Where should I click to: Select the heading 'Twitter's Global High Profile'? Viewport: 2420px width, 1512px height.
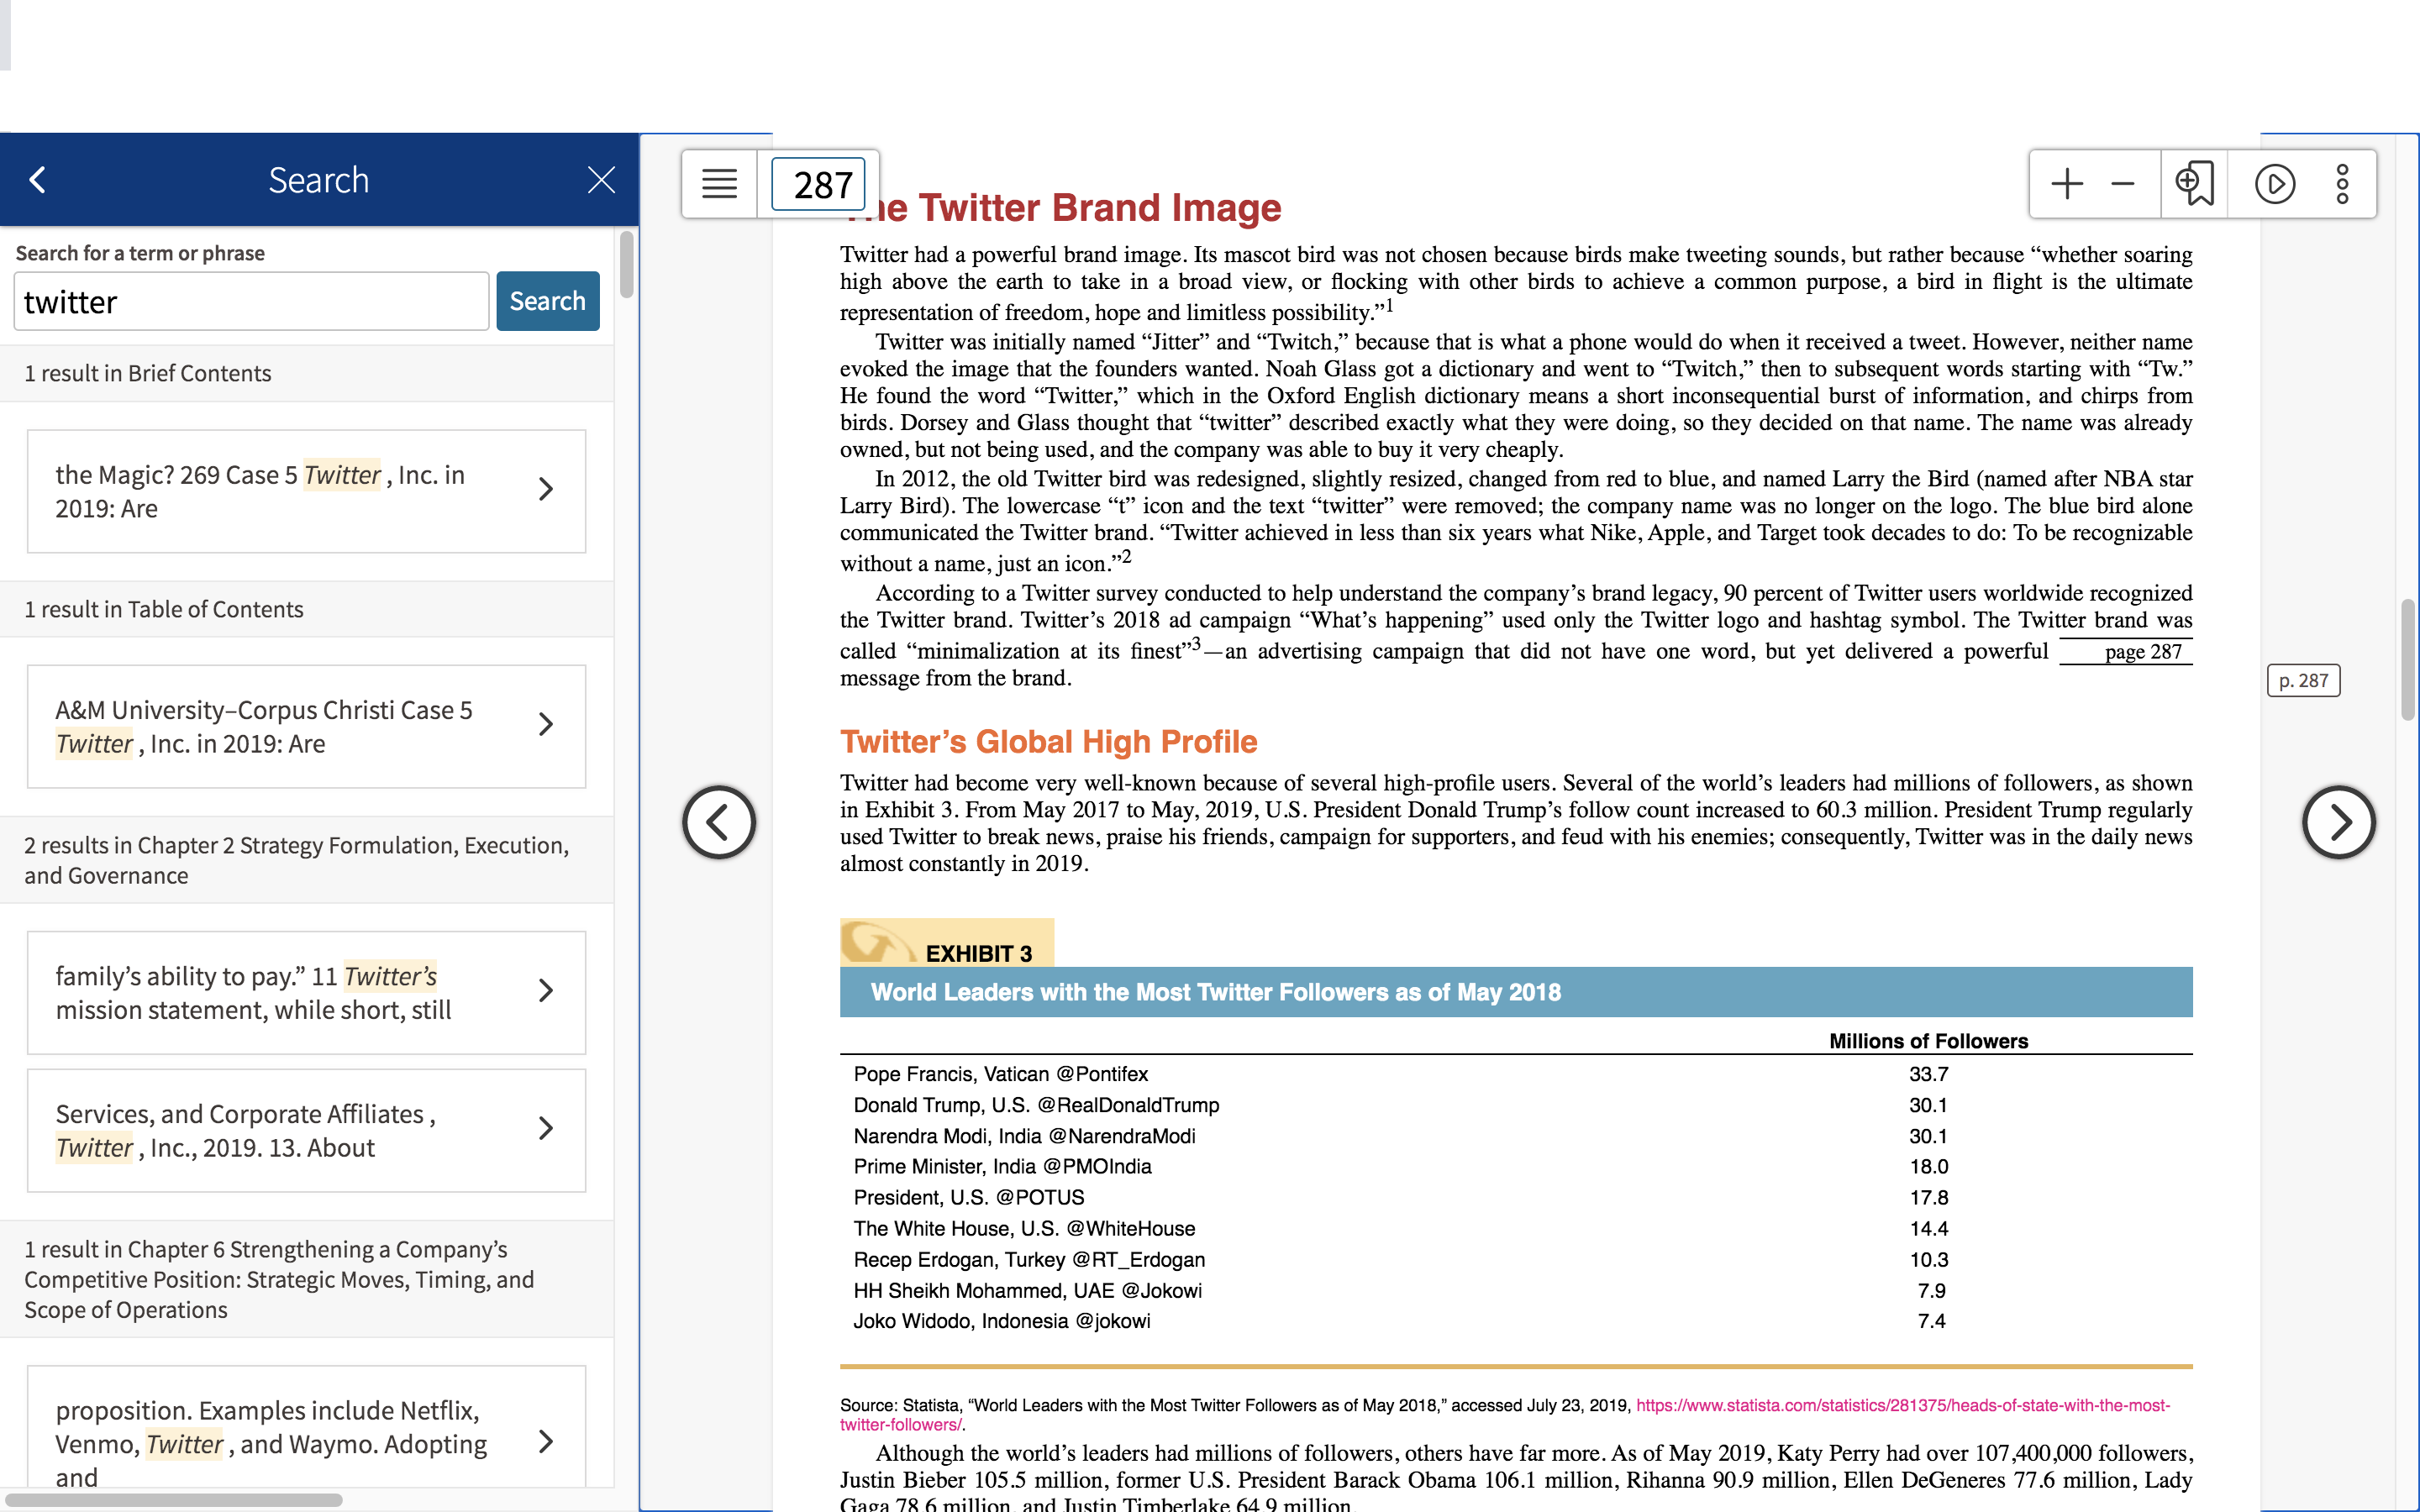1048,741
